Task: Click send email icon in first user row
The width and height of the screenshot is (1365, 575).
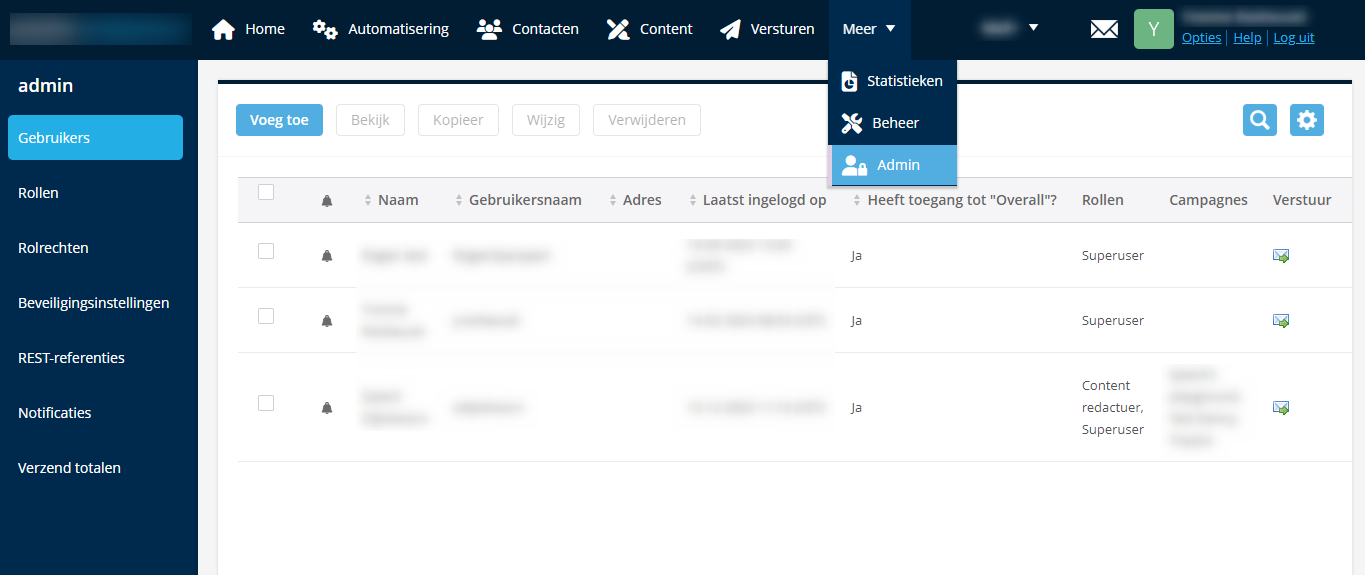Action: point(1280,256)
